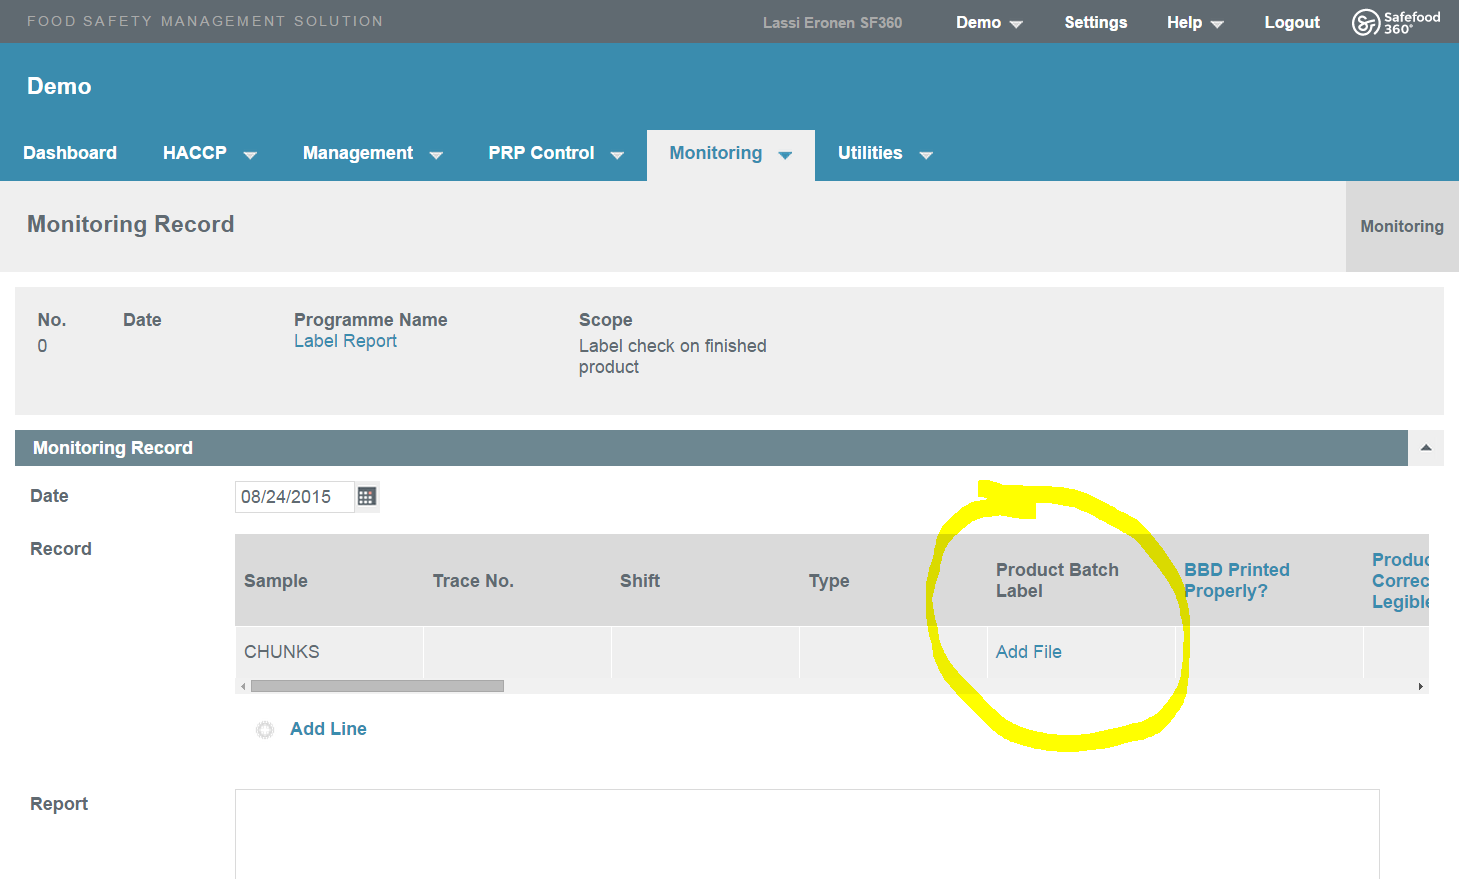The height and width of the screenshot is (879, 1460).
Task: Click the Safefood 360° logo
Action: (x=1396, y=22)
